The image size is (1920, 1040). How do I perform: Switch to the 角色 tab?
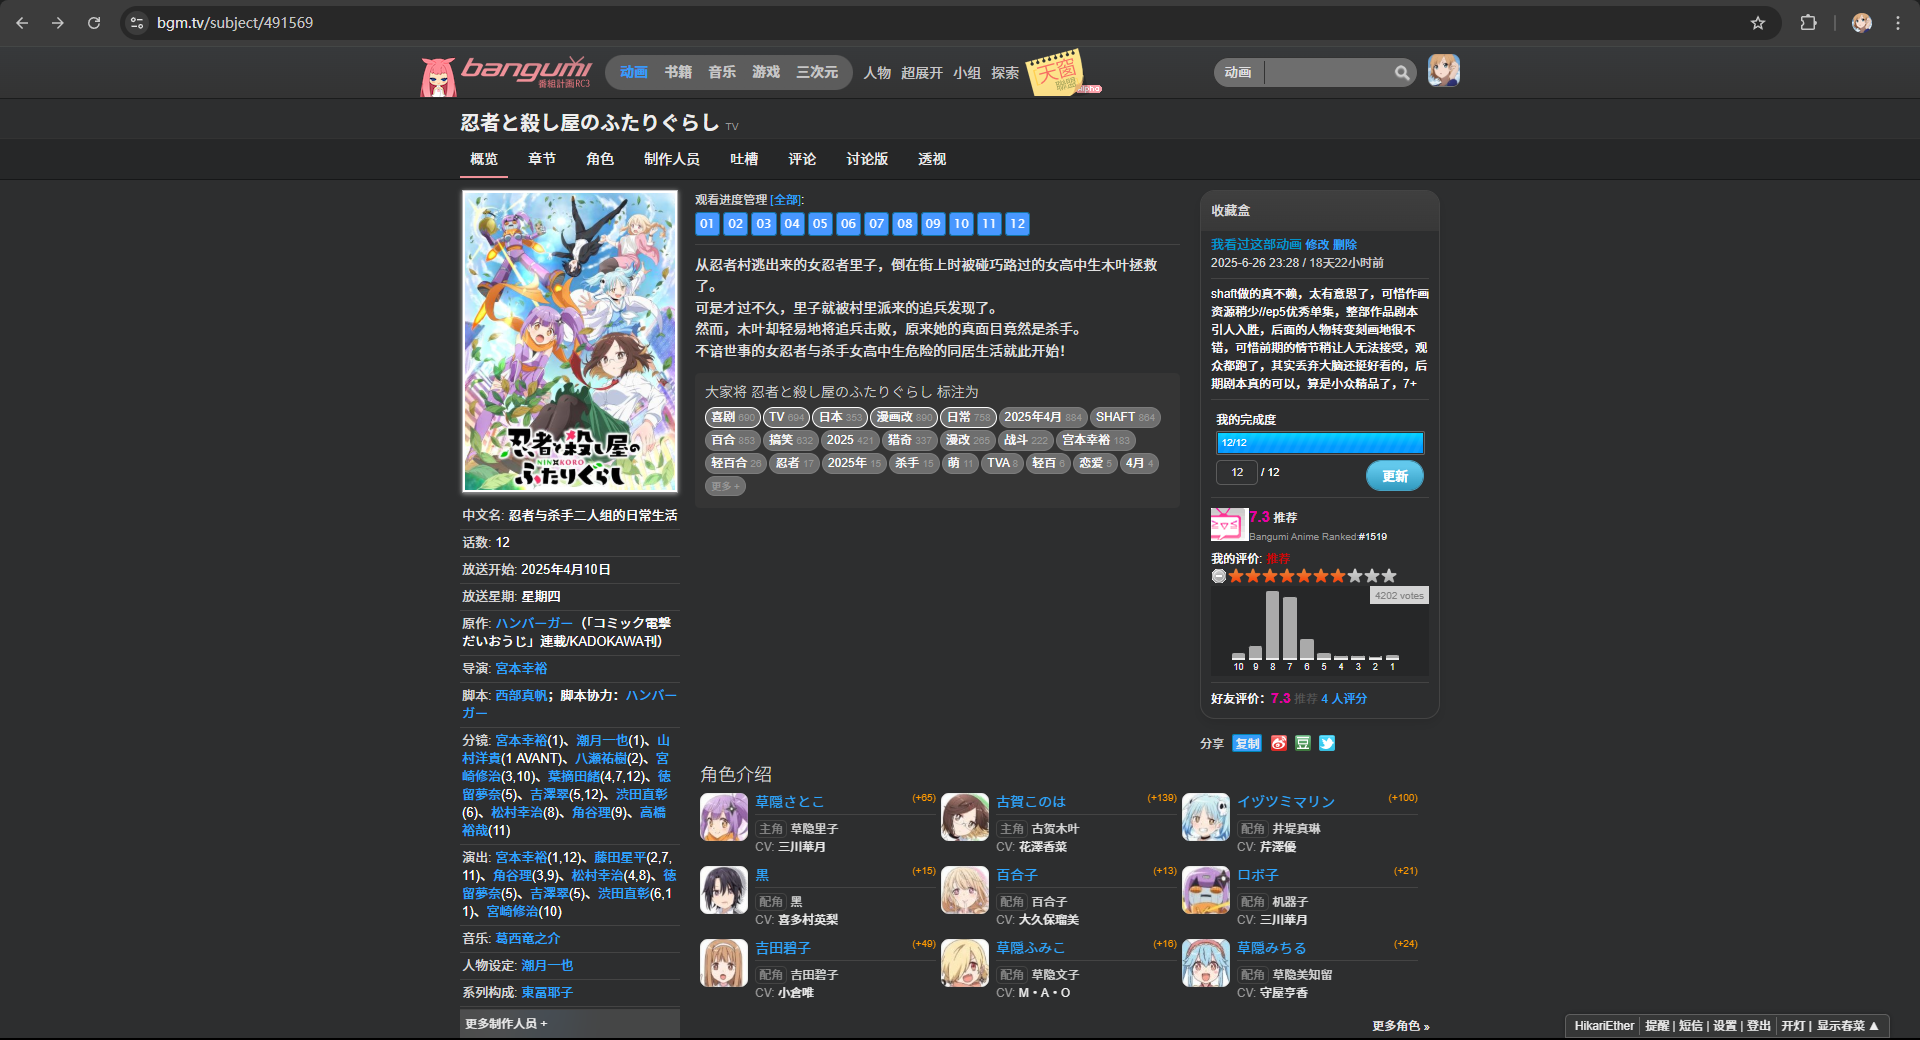(600, 159)
